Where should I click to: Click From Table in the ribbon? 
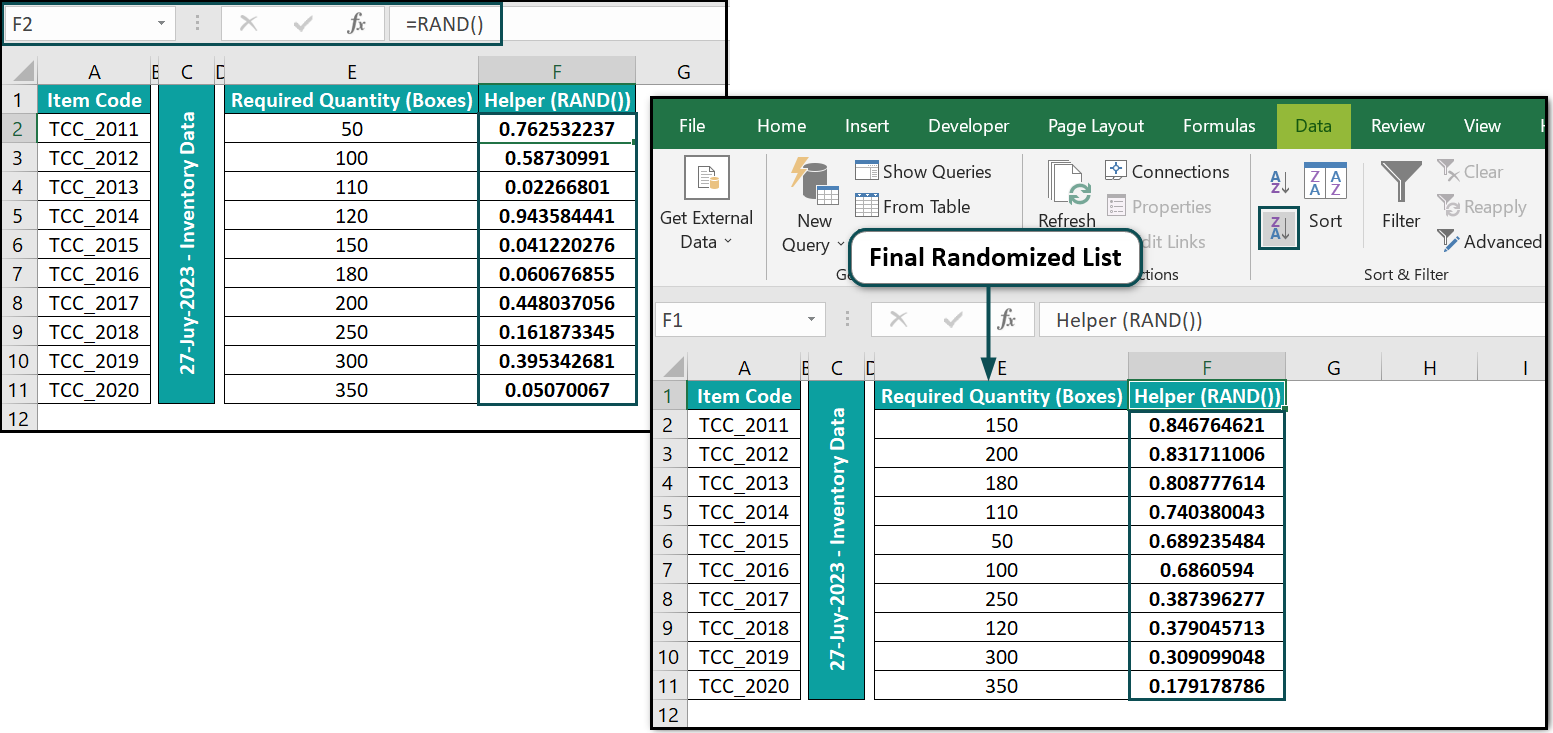[x=912, y=206]
